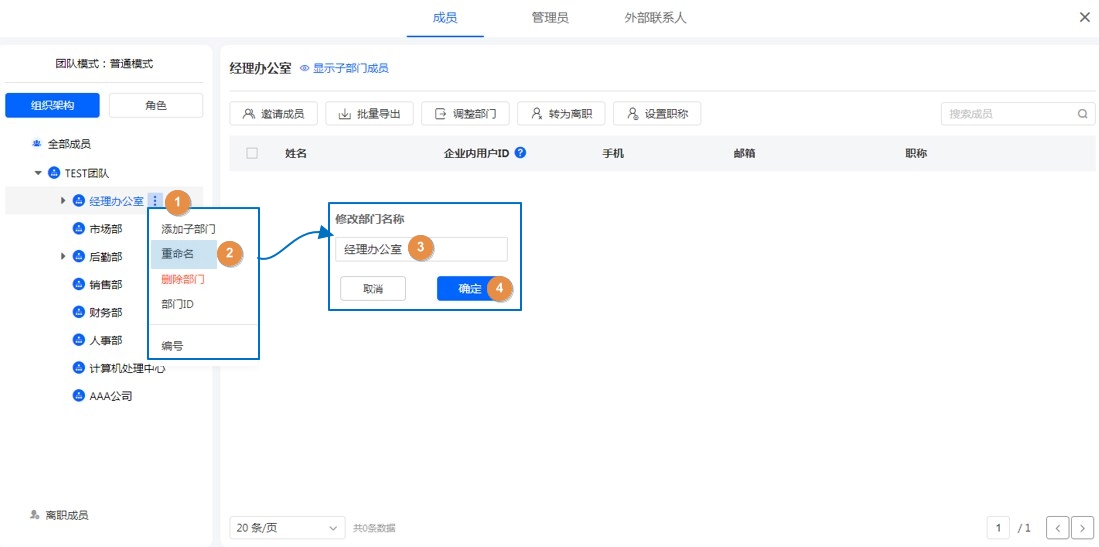This screenshot has width=1099, height=547.
Task: Collapse the TEST团队 tree node
Action: click(x=39, y=173)
